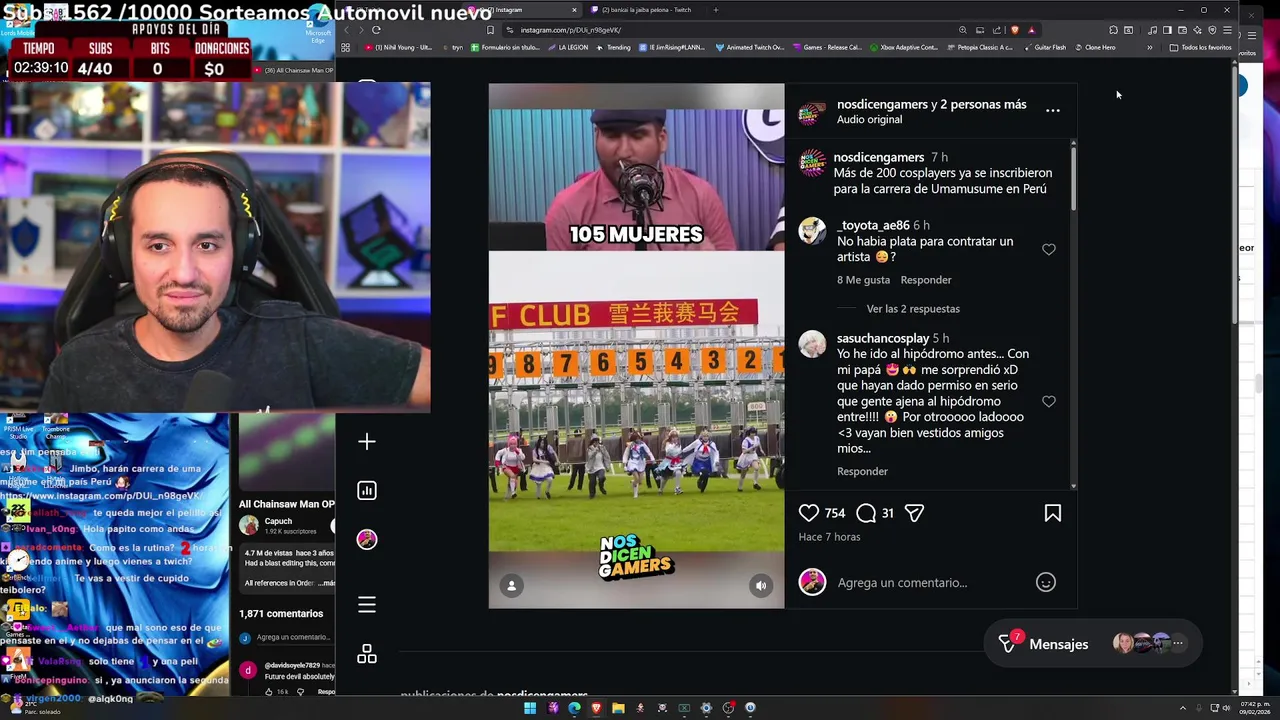The width and height of the screenshot is (1280, 720).
Task: Click the 754 likes count
Action: click(x=835, y=513)
